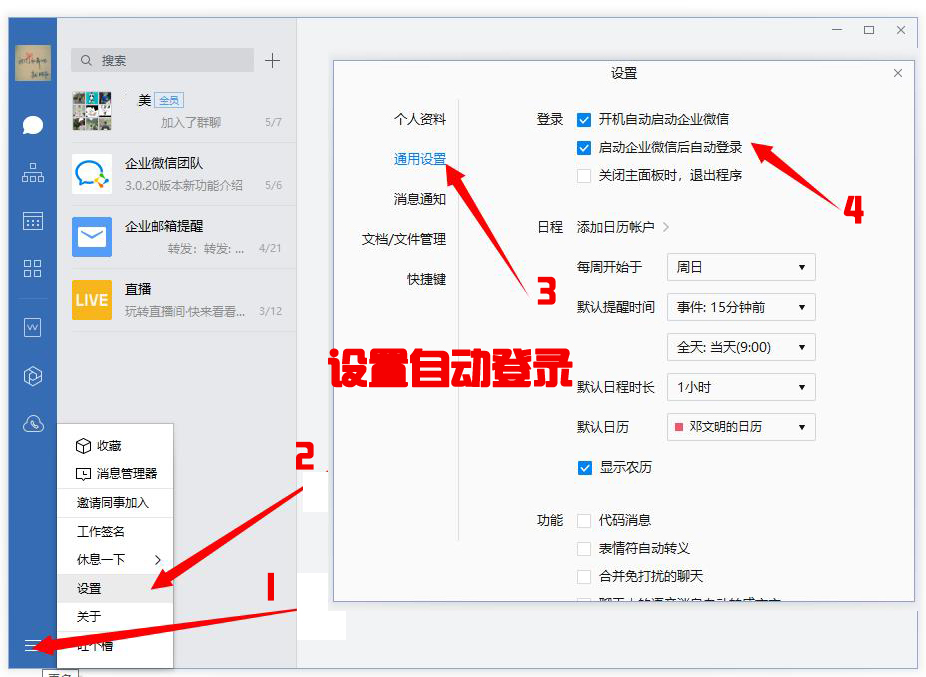Image resolution: width=926 pixels, height=677 pixels.
Task: Select 收藏 in the popup menu
Action: tap(115, 445)
